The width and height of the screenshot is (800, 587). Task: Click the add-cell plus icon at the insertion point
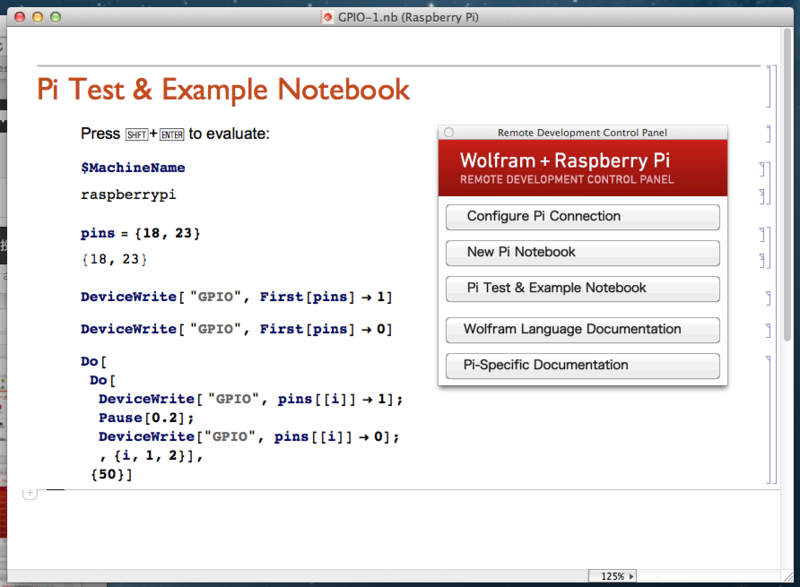(30, 493)
